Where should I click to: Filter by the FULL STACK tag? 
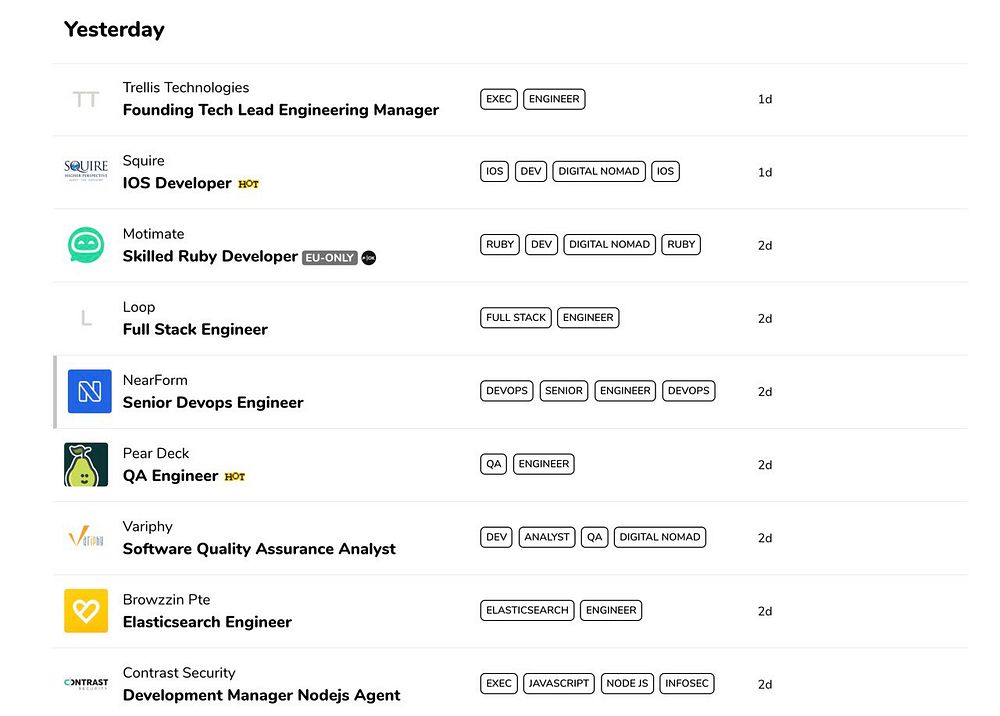pos(516,318)
